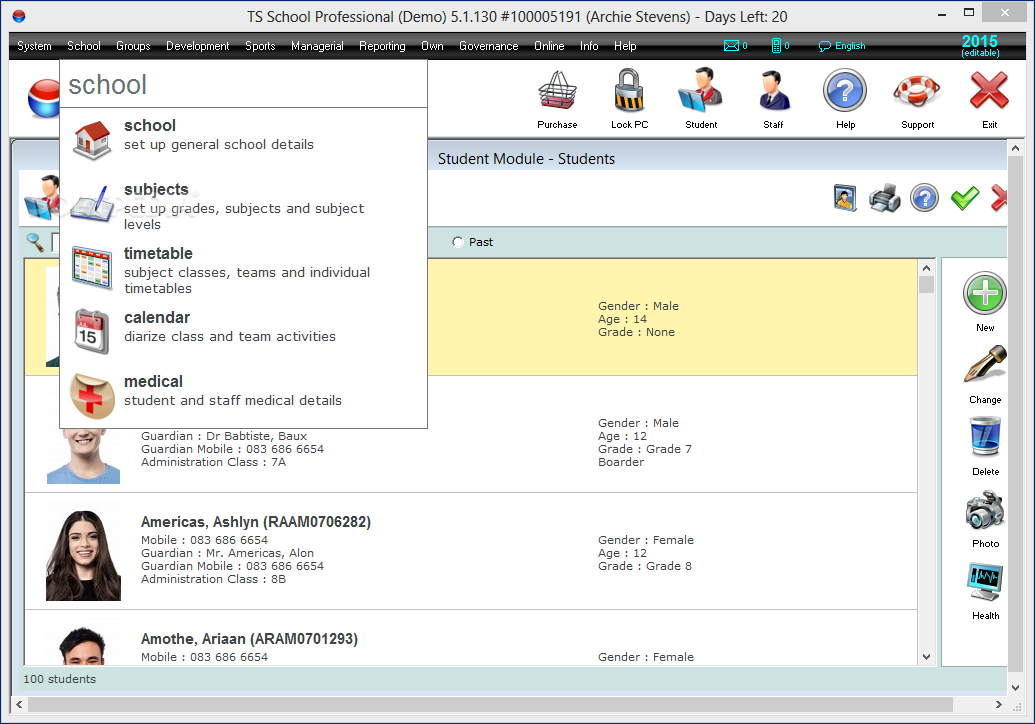Viewport: 1035px width, 724px height.
Task: Open the Development menu
Action: point(197,46)
